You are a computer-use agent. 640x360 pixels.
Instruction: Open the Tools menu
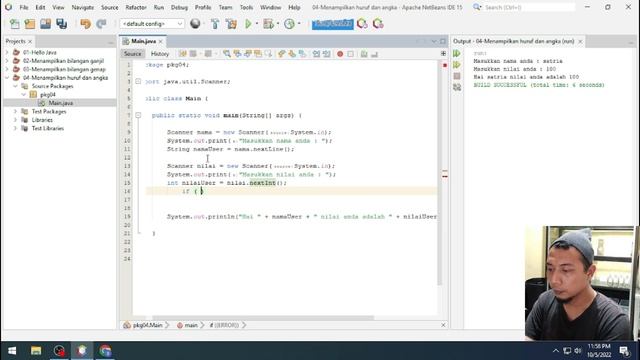(246, 7)
